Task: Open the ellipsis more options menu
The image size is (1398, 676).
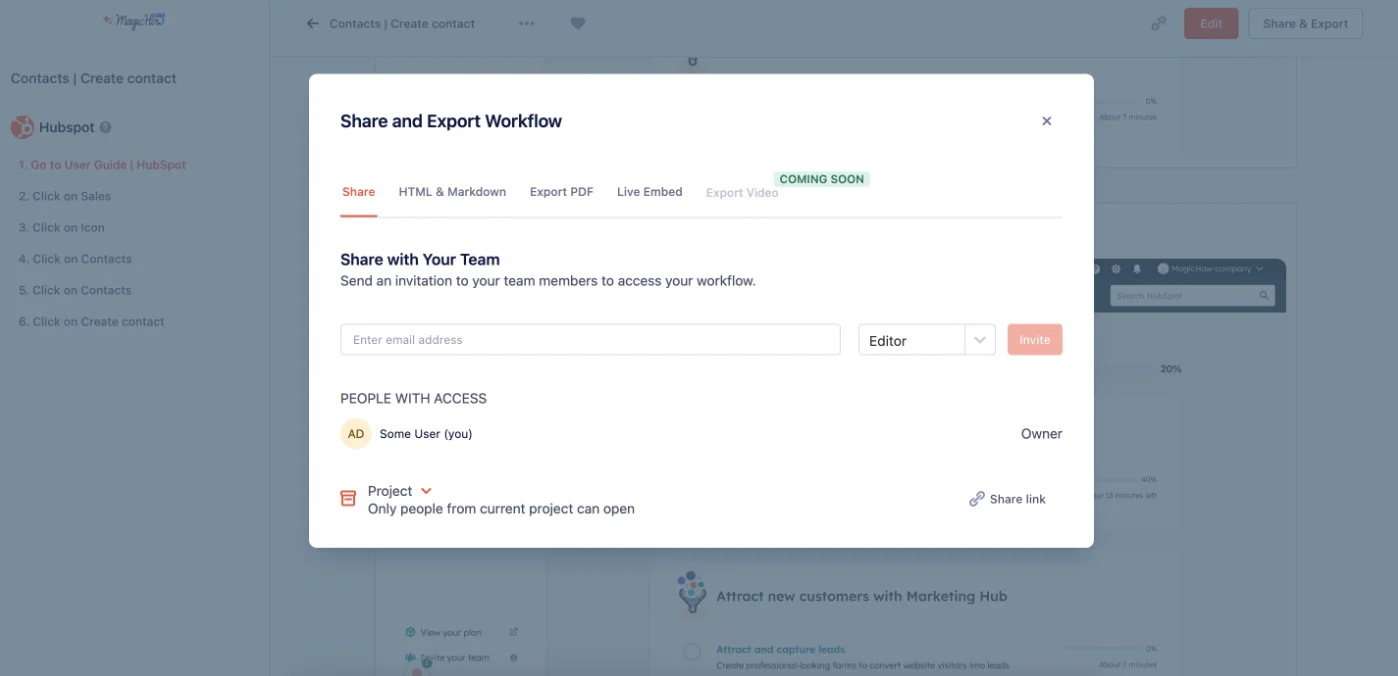Action: tap(527, 23)
